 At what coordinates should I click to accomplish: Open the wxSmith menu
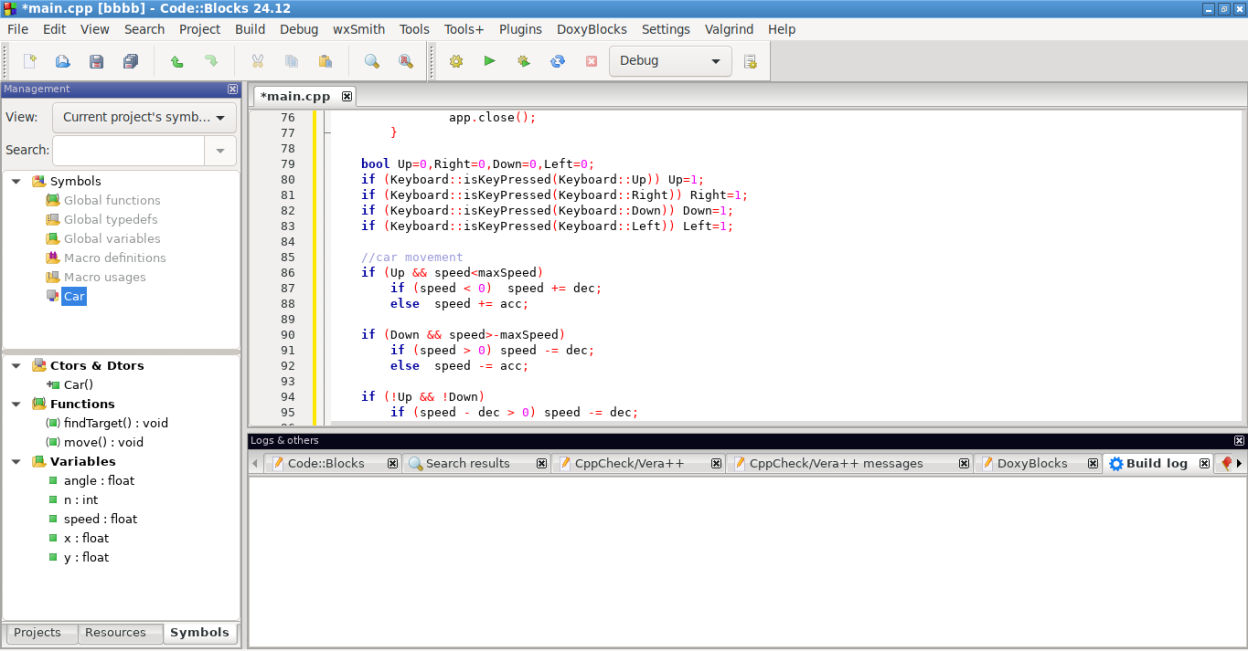coord(357,29)
